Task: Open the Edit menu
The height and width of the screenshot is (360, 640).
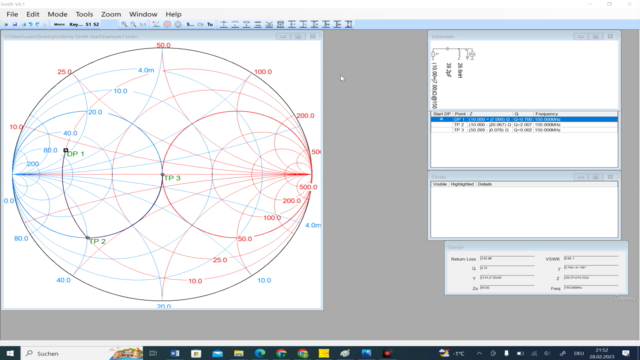Action: point(33,14)
